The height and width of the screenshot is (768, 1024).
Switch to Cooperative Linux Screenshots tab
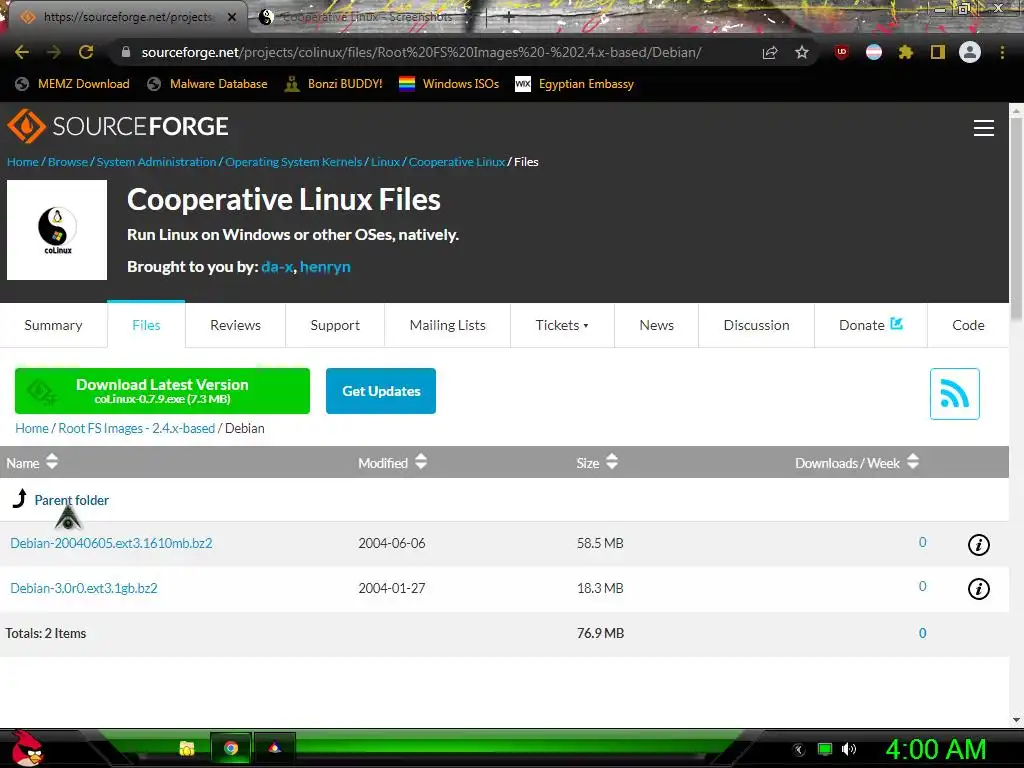pyautogui.click(x=366, y=17)
